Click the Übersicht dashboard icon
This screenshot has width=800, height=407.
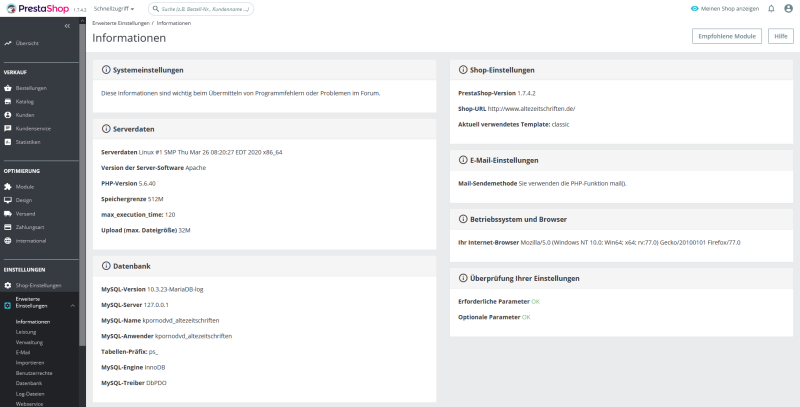(x=7, y=43)
